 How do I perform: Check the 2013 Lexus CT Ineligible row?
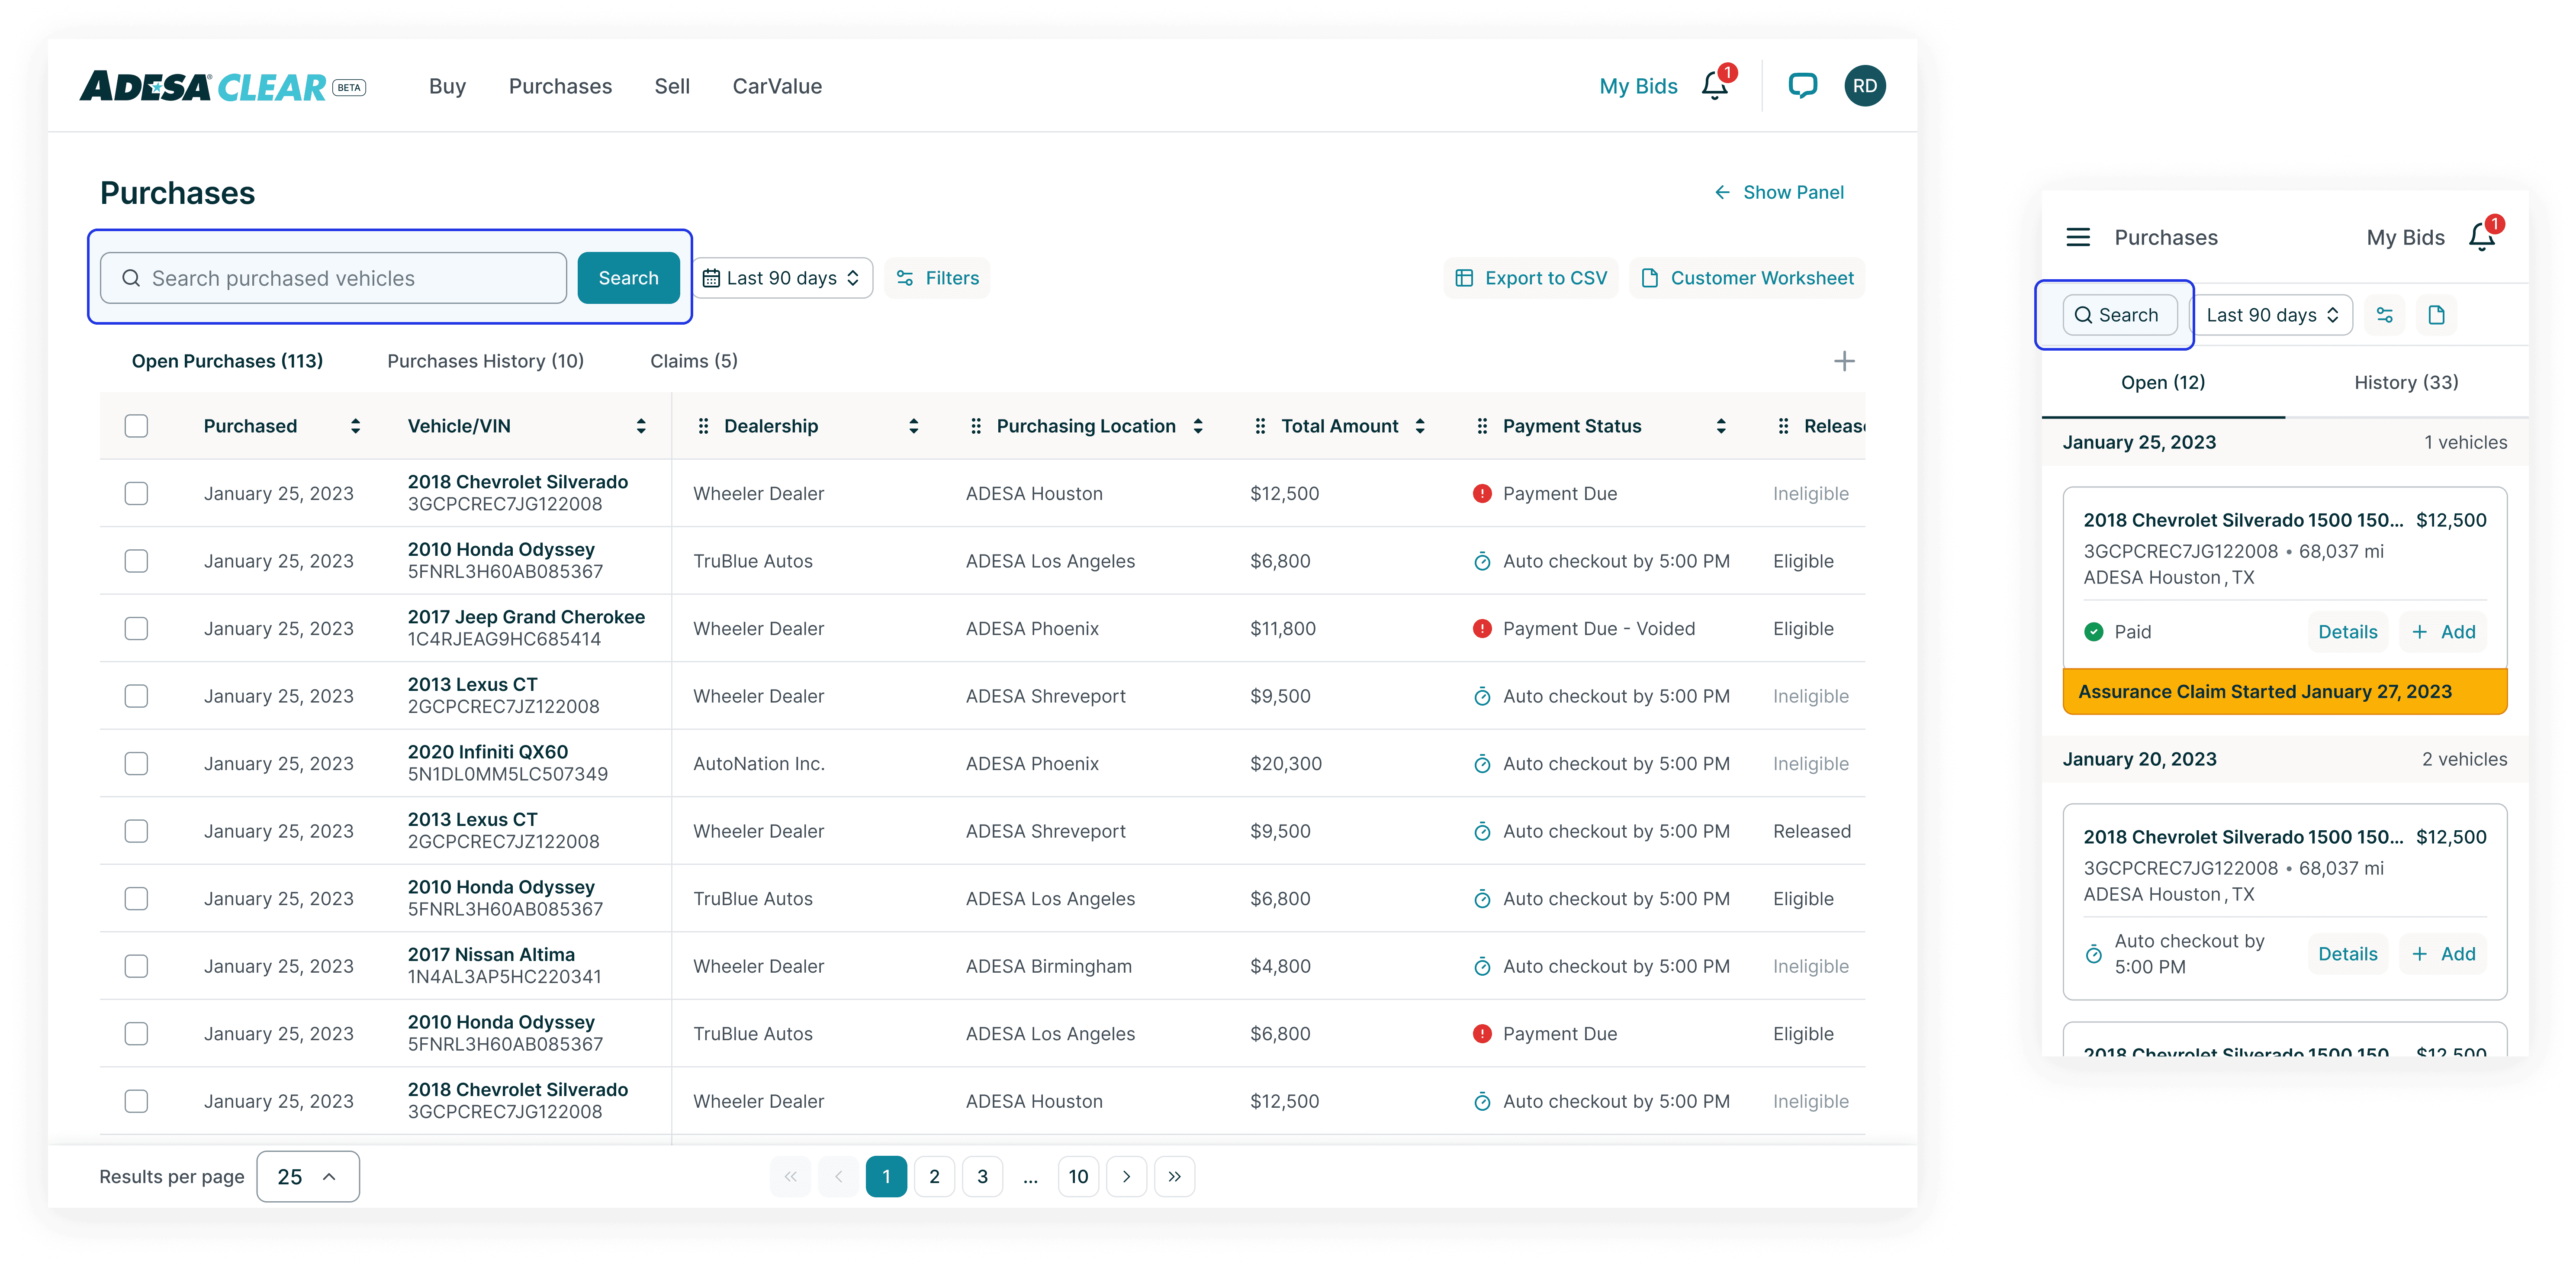tap(136, 696)
